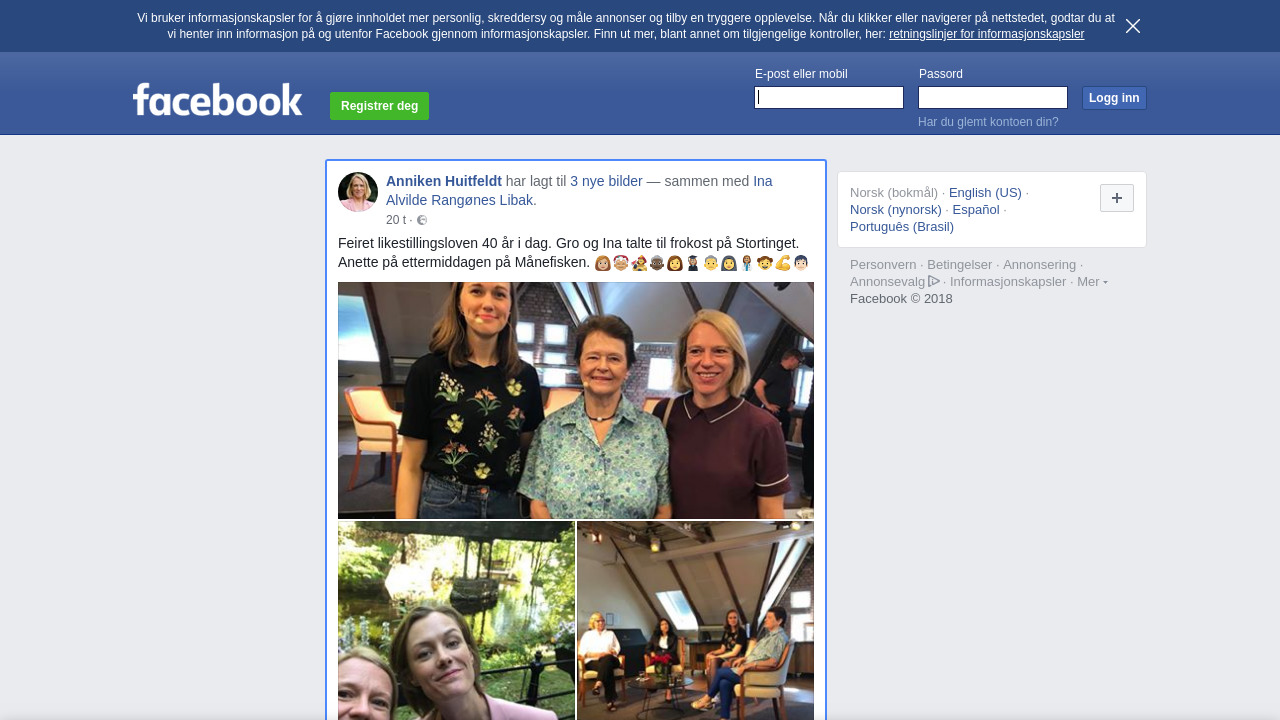The width and height of the screenshot is (1280, 720).
Task: Open retningslinjer for informasjonskapsler link
Action: [x=986, y=34]
